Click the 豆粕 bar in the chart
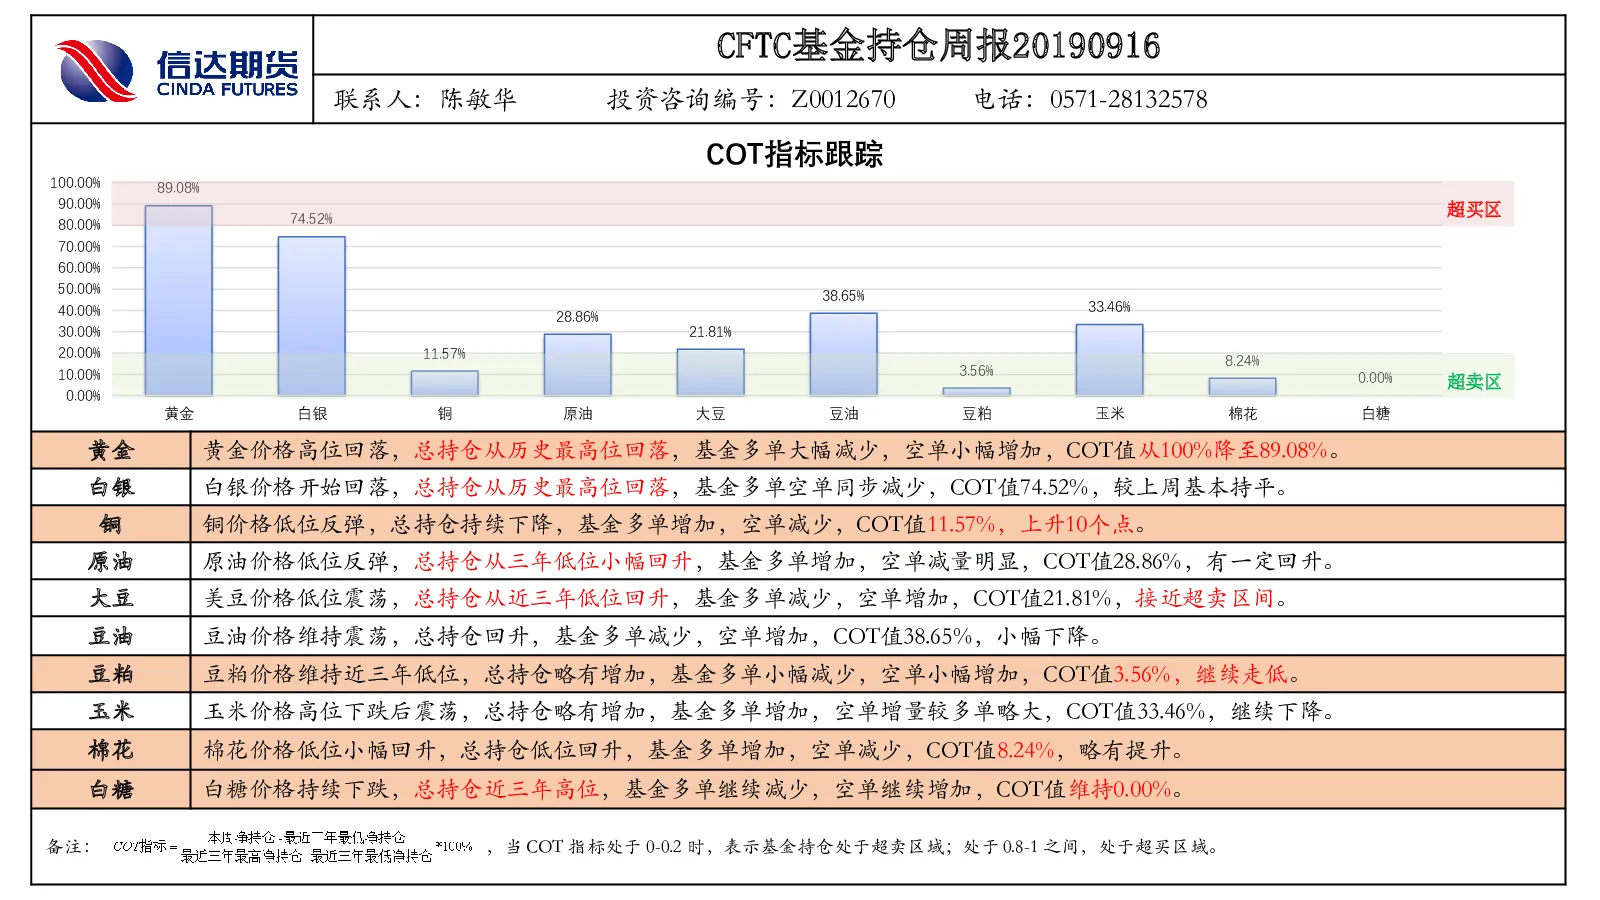The image size is (1600, 900). tap(976, 391)
